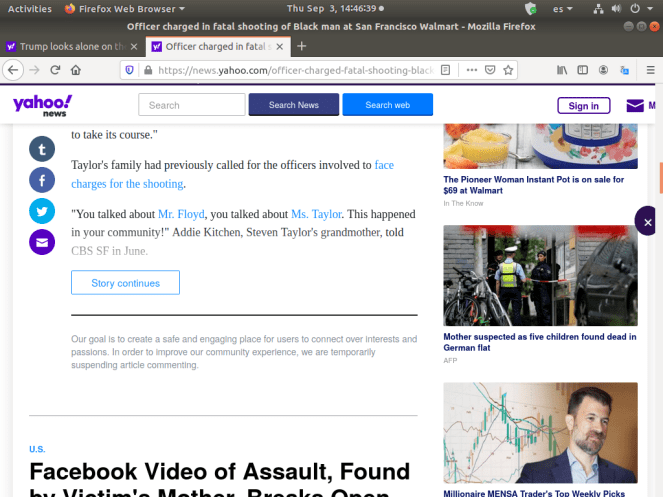Open Activities overview
The width and height of the screenshot is (663, 497).
(30, 8)
